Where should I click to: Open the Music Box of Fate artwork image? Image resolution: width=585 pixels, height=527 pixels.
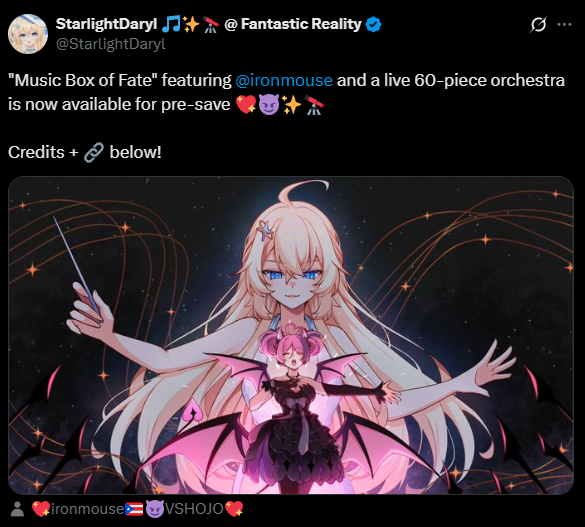291,335
